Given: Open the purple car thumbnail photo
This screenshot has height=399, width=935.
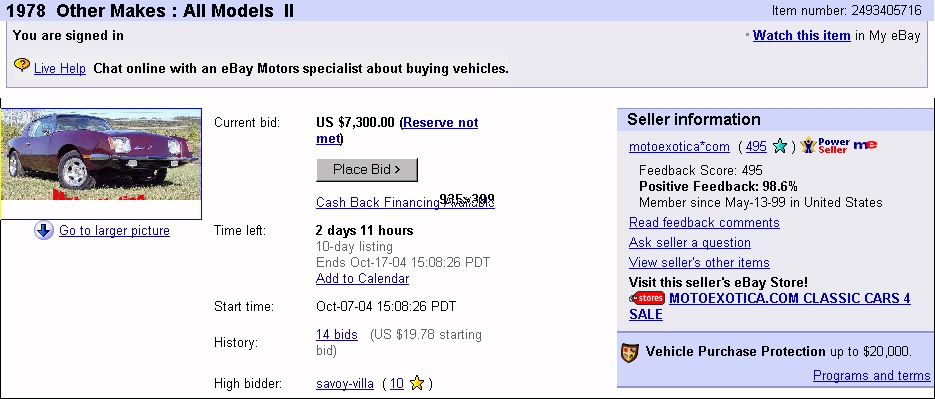Looking at the screenshot, I should click(x=101, y=163).
